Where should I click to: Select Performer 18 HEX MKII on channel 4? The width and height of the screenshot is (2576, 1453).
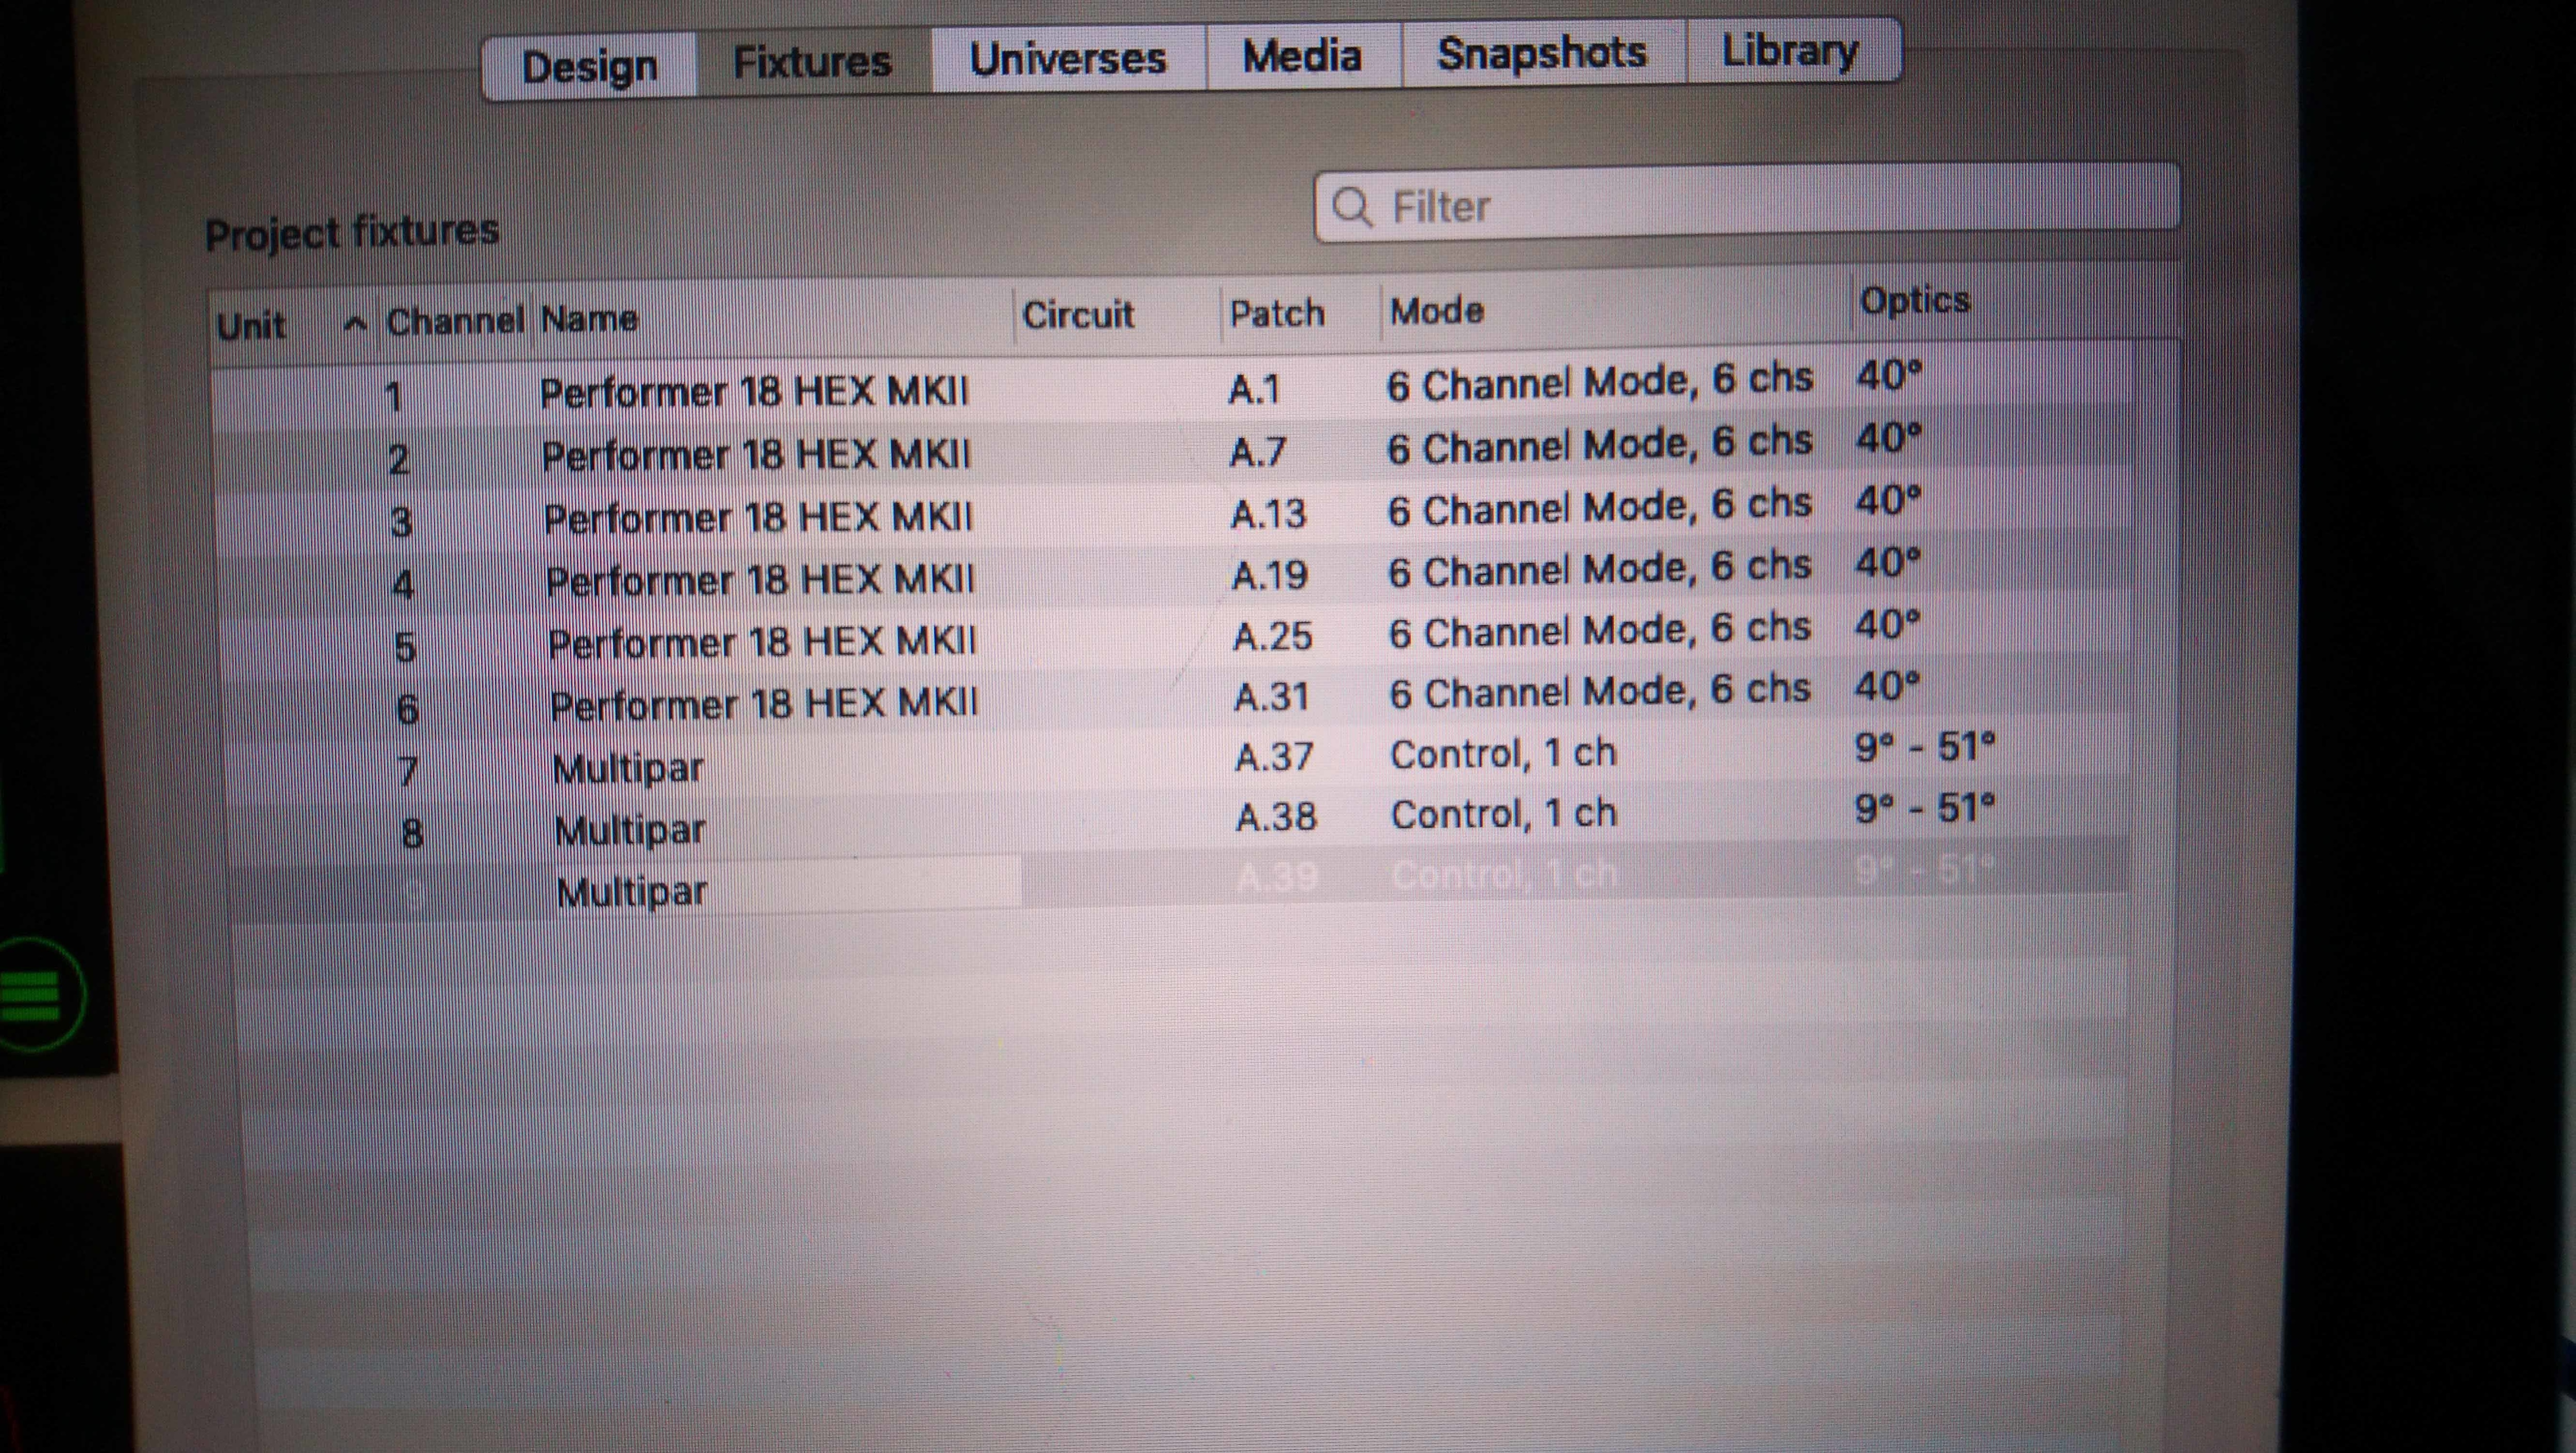(759, 579)
